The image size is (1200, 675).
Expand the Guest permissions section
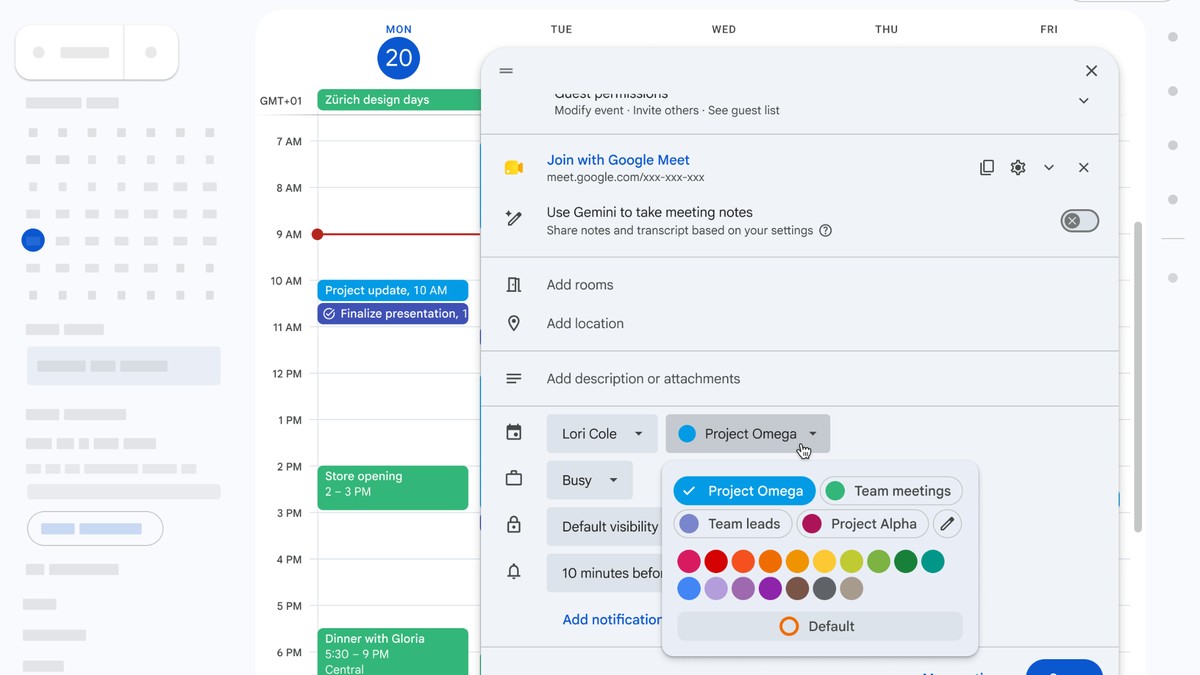click(1083, 101)
